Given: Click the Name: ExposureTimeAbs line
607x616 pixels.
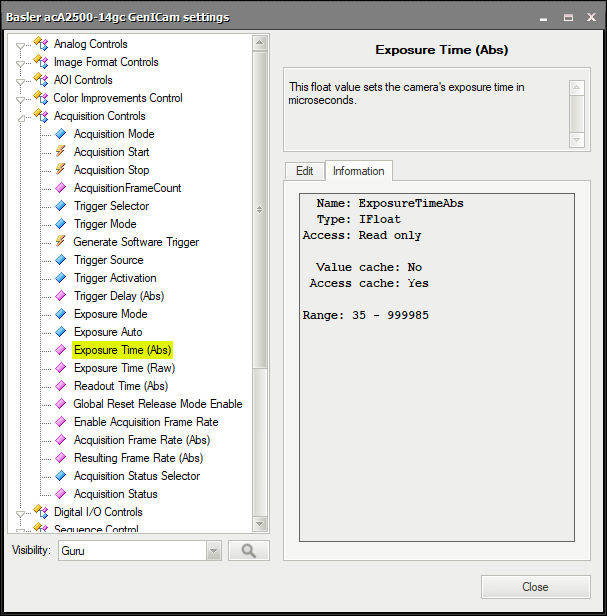Looking at the screenshot, I should tap(390, 203).
